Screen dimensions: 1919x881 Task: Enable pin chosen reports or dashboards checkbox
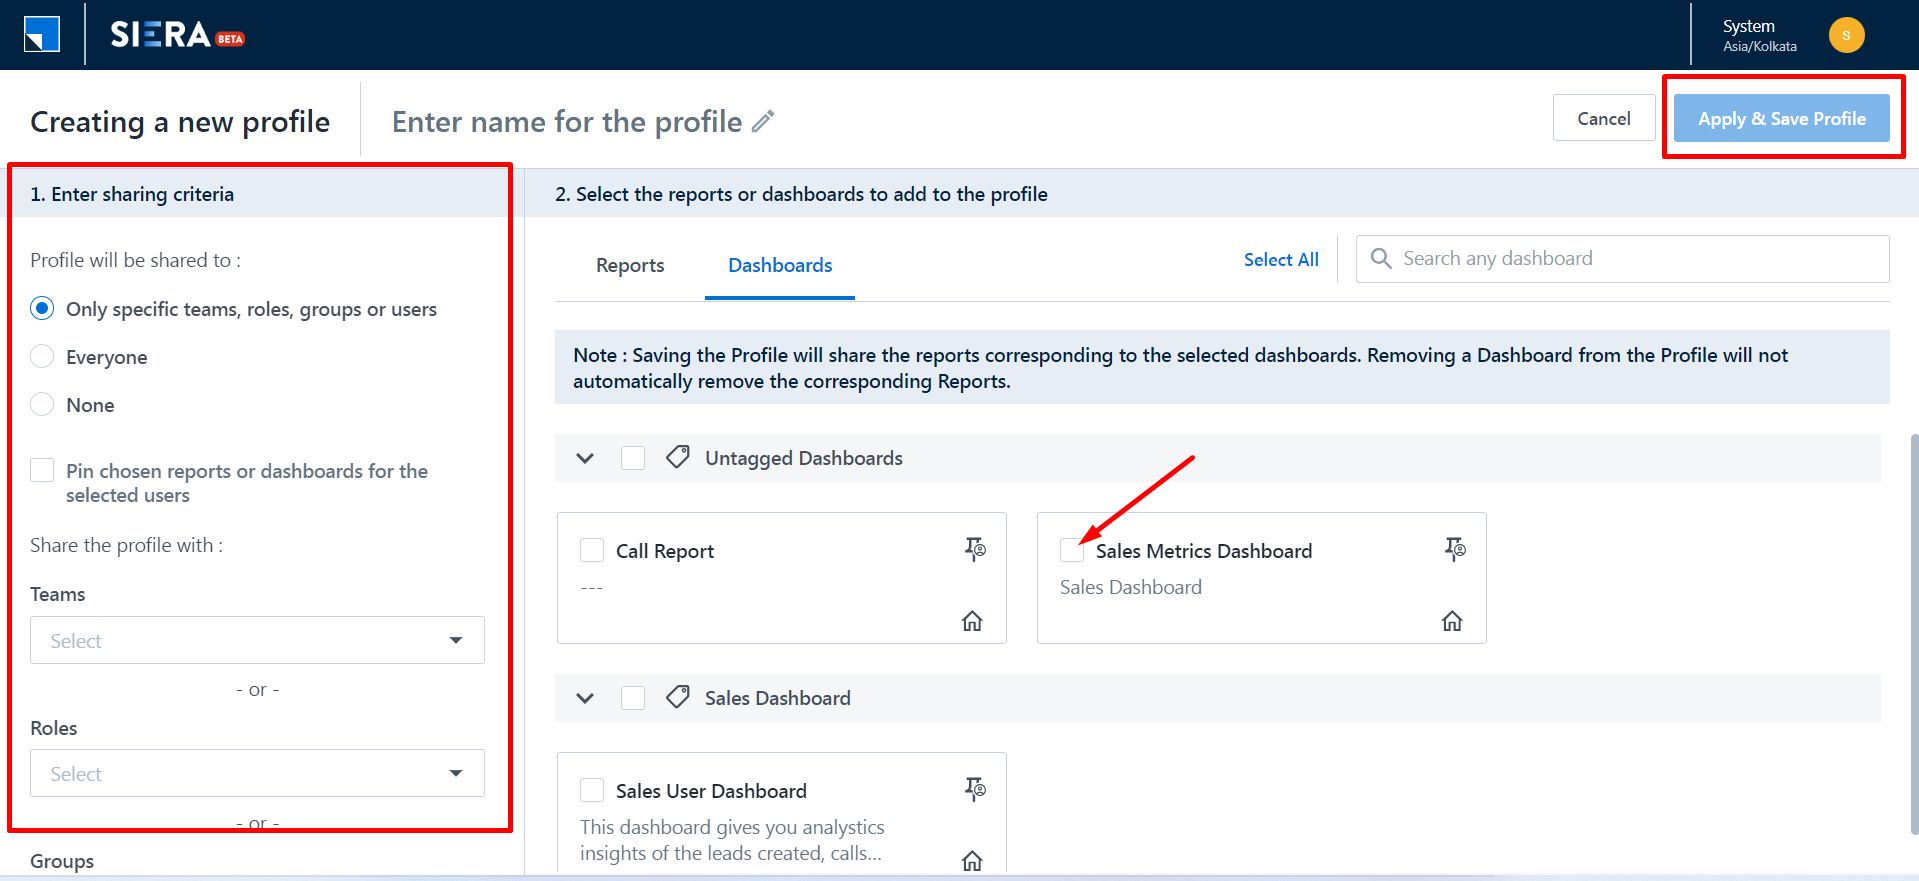coord(42,470)
